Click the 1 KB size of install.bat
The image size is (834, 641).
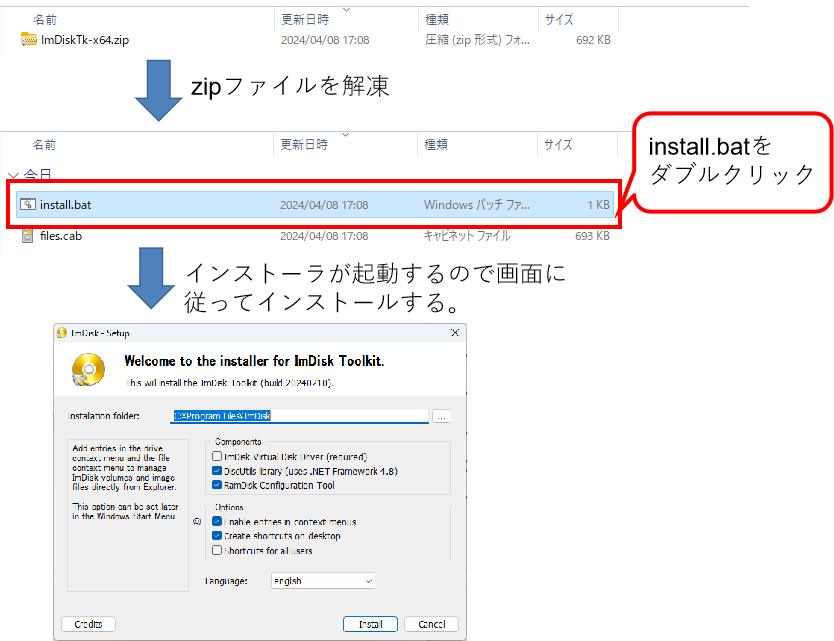(598, 205)
